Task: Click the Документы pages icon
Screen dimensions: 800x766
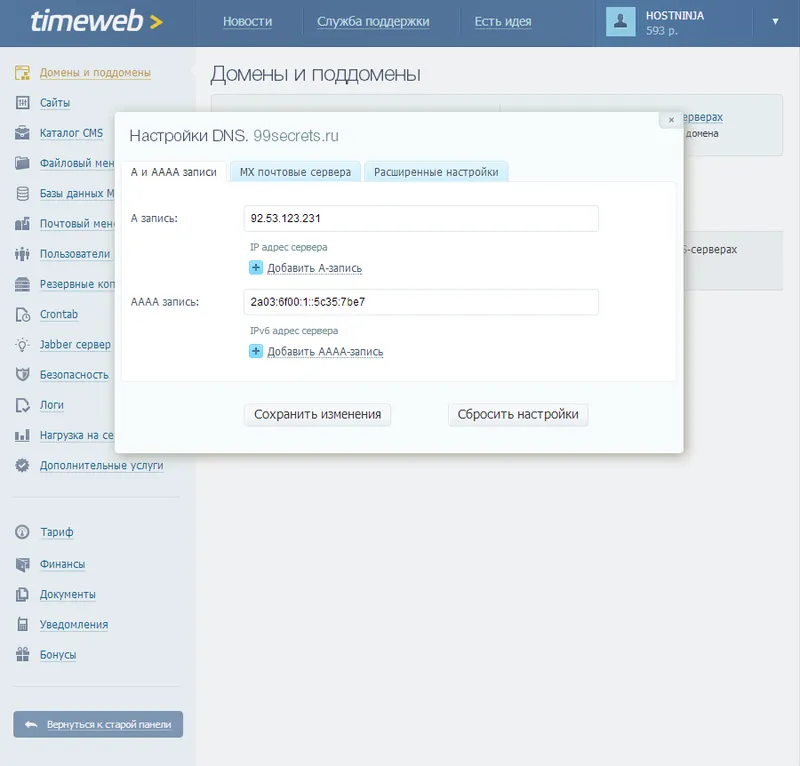Action: pyautogui.click(x=22, y=595)
